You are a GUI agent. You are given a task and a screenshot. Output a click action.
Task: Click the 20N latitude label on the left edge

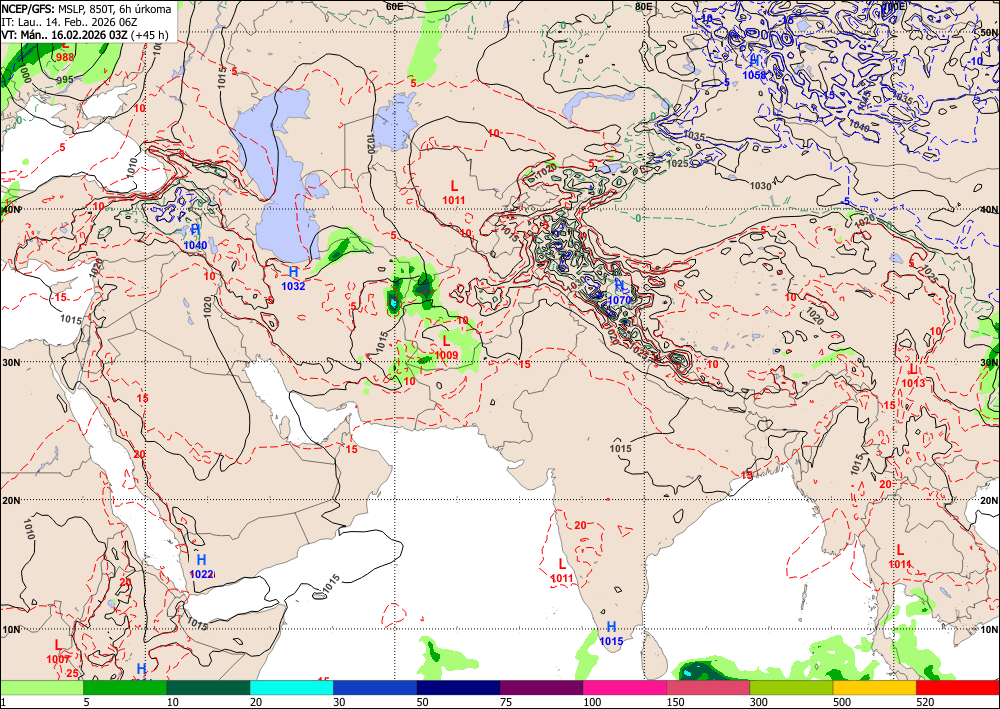click(x=10, y=501)
